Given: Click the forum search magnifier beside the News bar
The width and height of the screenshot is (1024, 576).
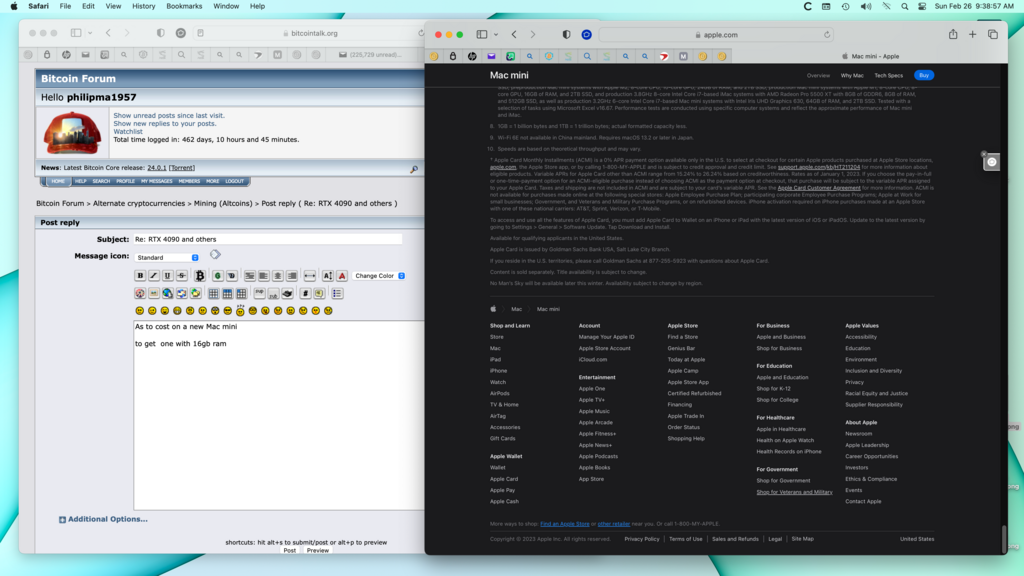Looking at the screenshot, I should 413,169.
